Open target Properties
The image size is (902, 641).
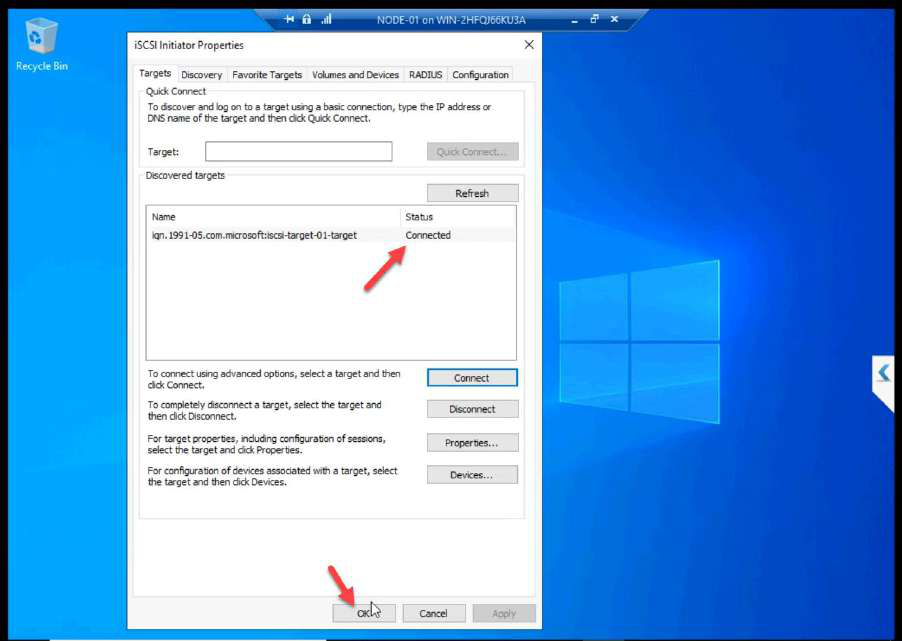472,442
